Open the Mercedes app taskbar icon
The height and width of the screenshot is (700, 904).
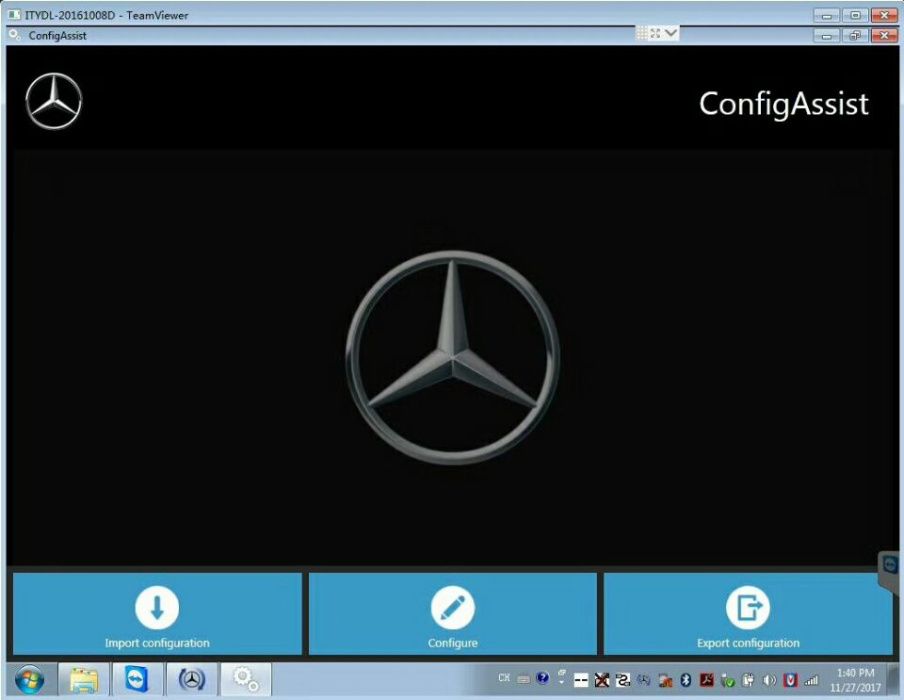click(191, 680)
